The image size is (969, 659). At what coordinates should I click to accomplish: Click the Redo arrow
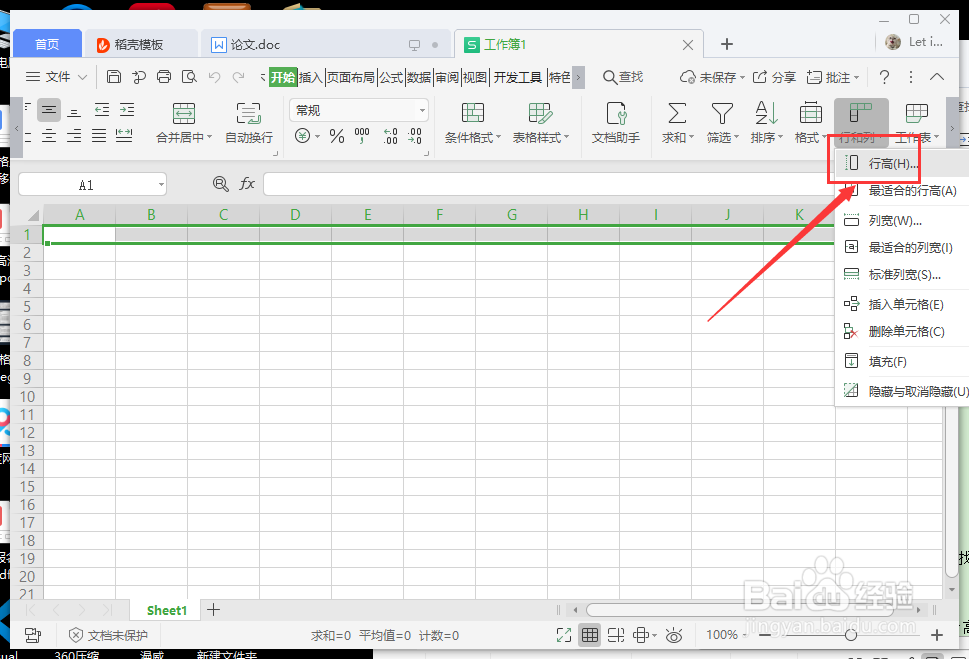coord(239,77)
